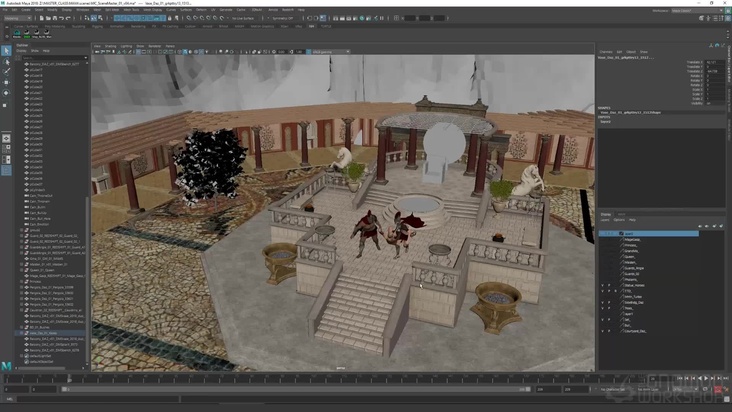Viewport: 732px width, 412px height.
Task: Expand BD_01_Bushes node in Outliner
Action: [x=21, y=327]
